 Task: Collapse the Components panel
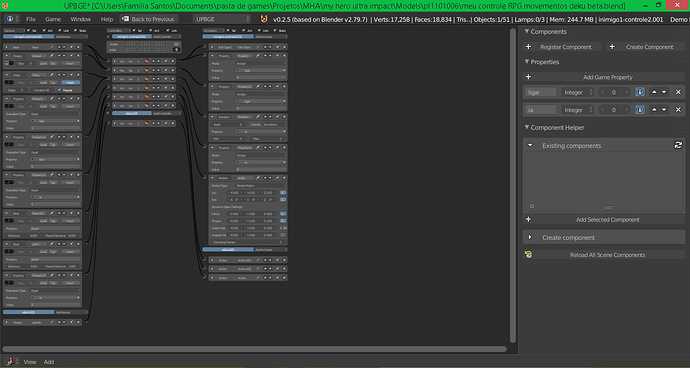[x=527, y=31]
